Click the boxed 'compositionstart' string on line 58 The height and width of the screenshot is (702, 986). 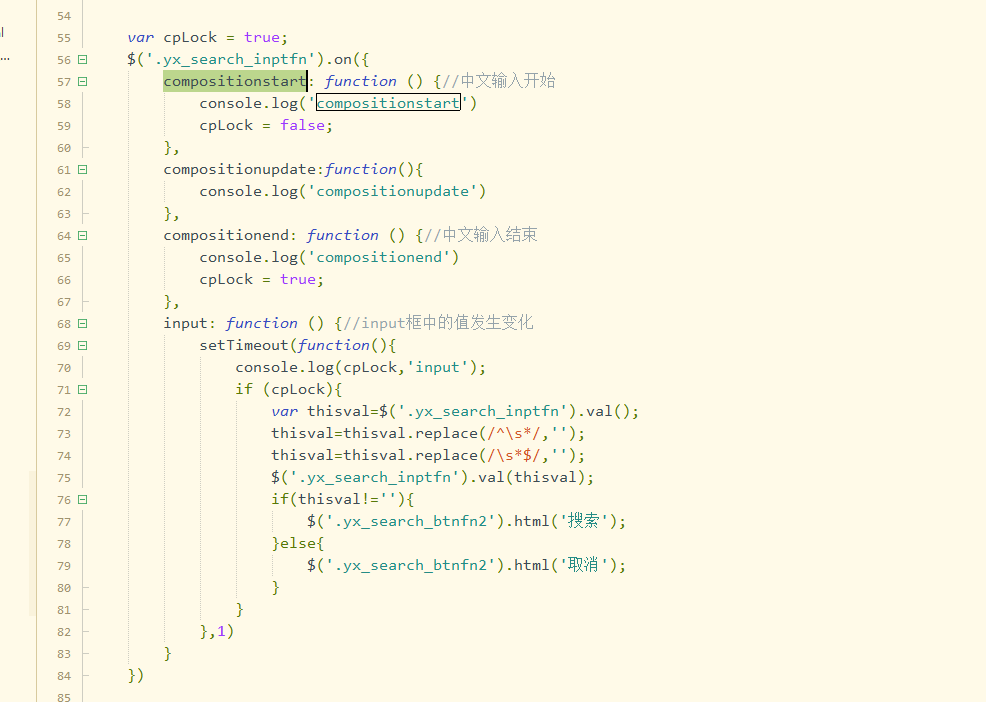point(388,103)
